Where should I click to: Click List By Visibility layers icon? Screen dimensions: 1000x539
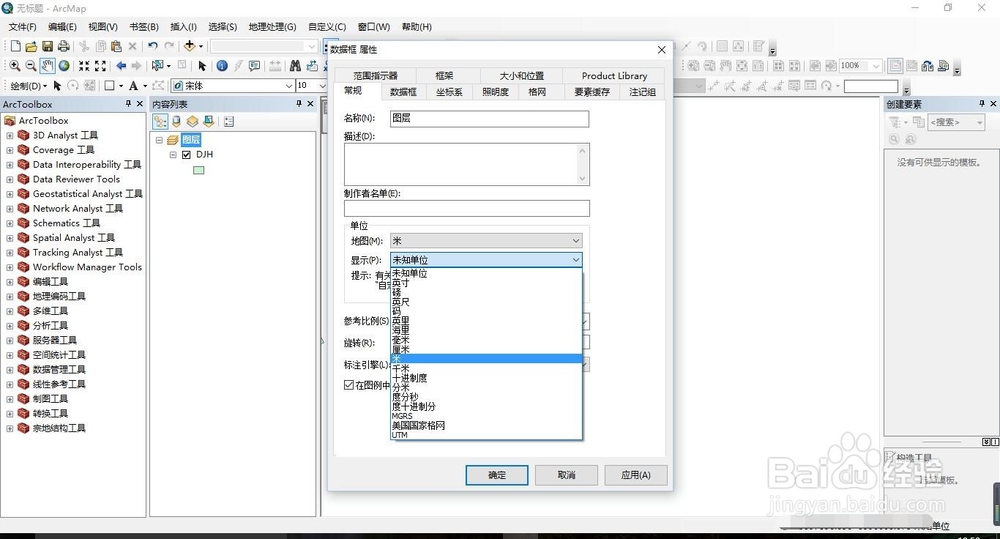[x=193, y=121]
